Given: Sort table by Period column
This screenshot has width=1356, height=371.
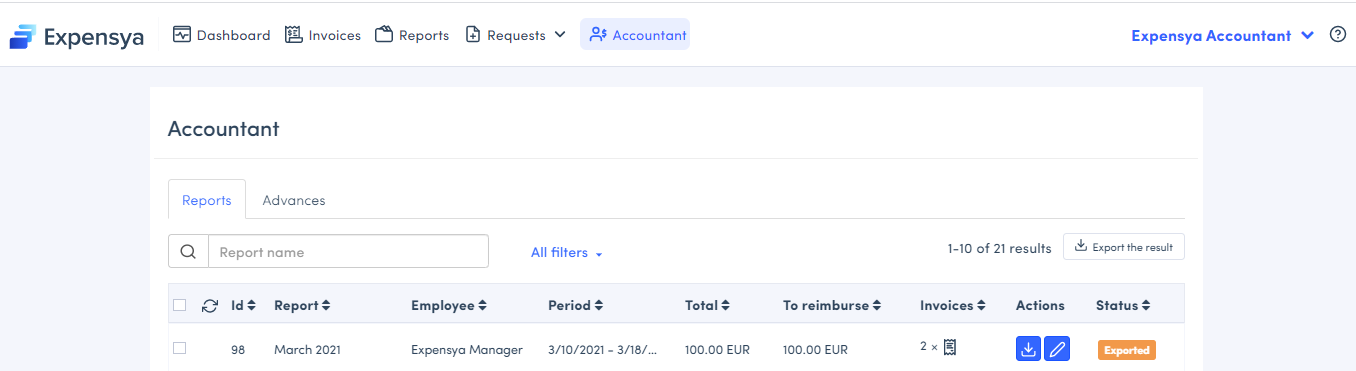Looking at the screenshot, I should click(x=576, y=305).
